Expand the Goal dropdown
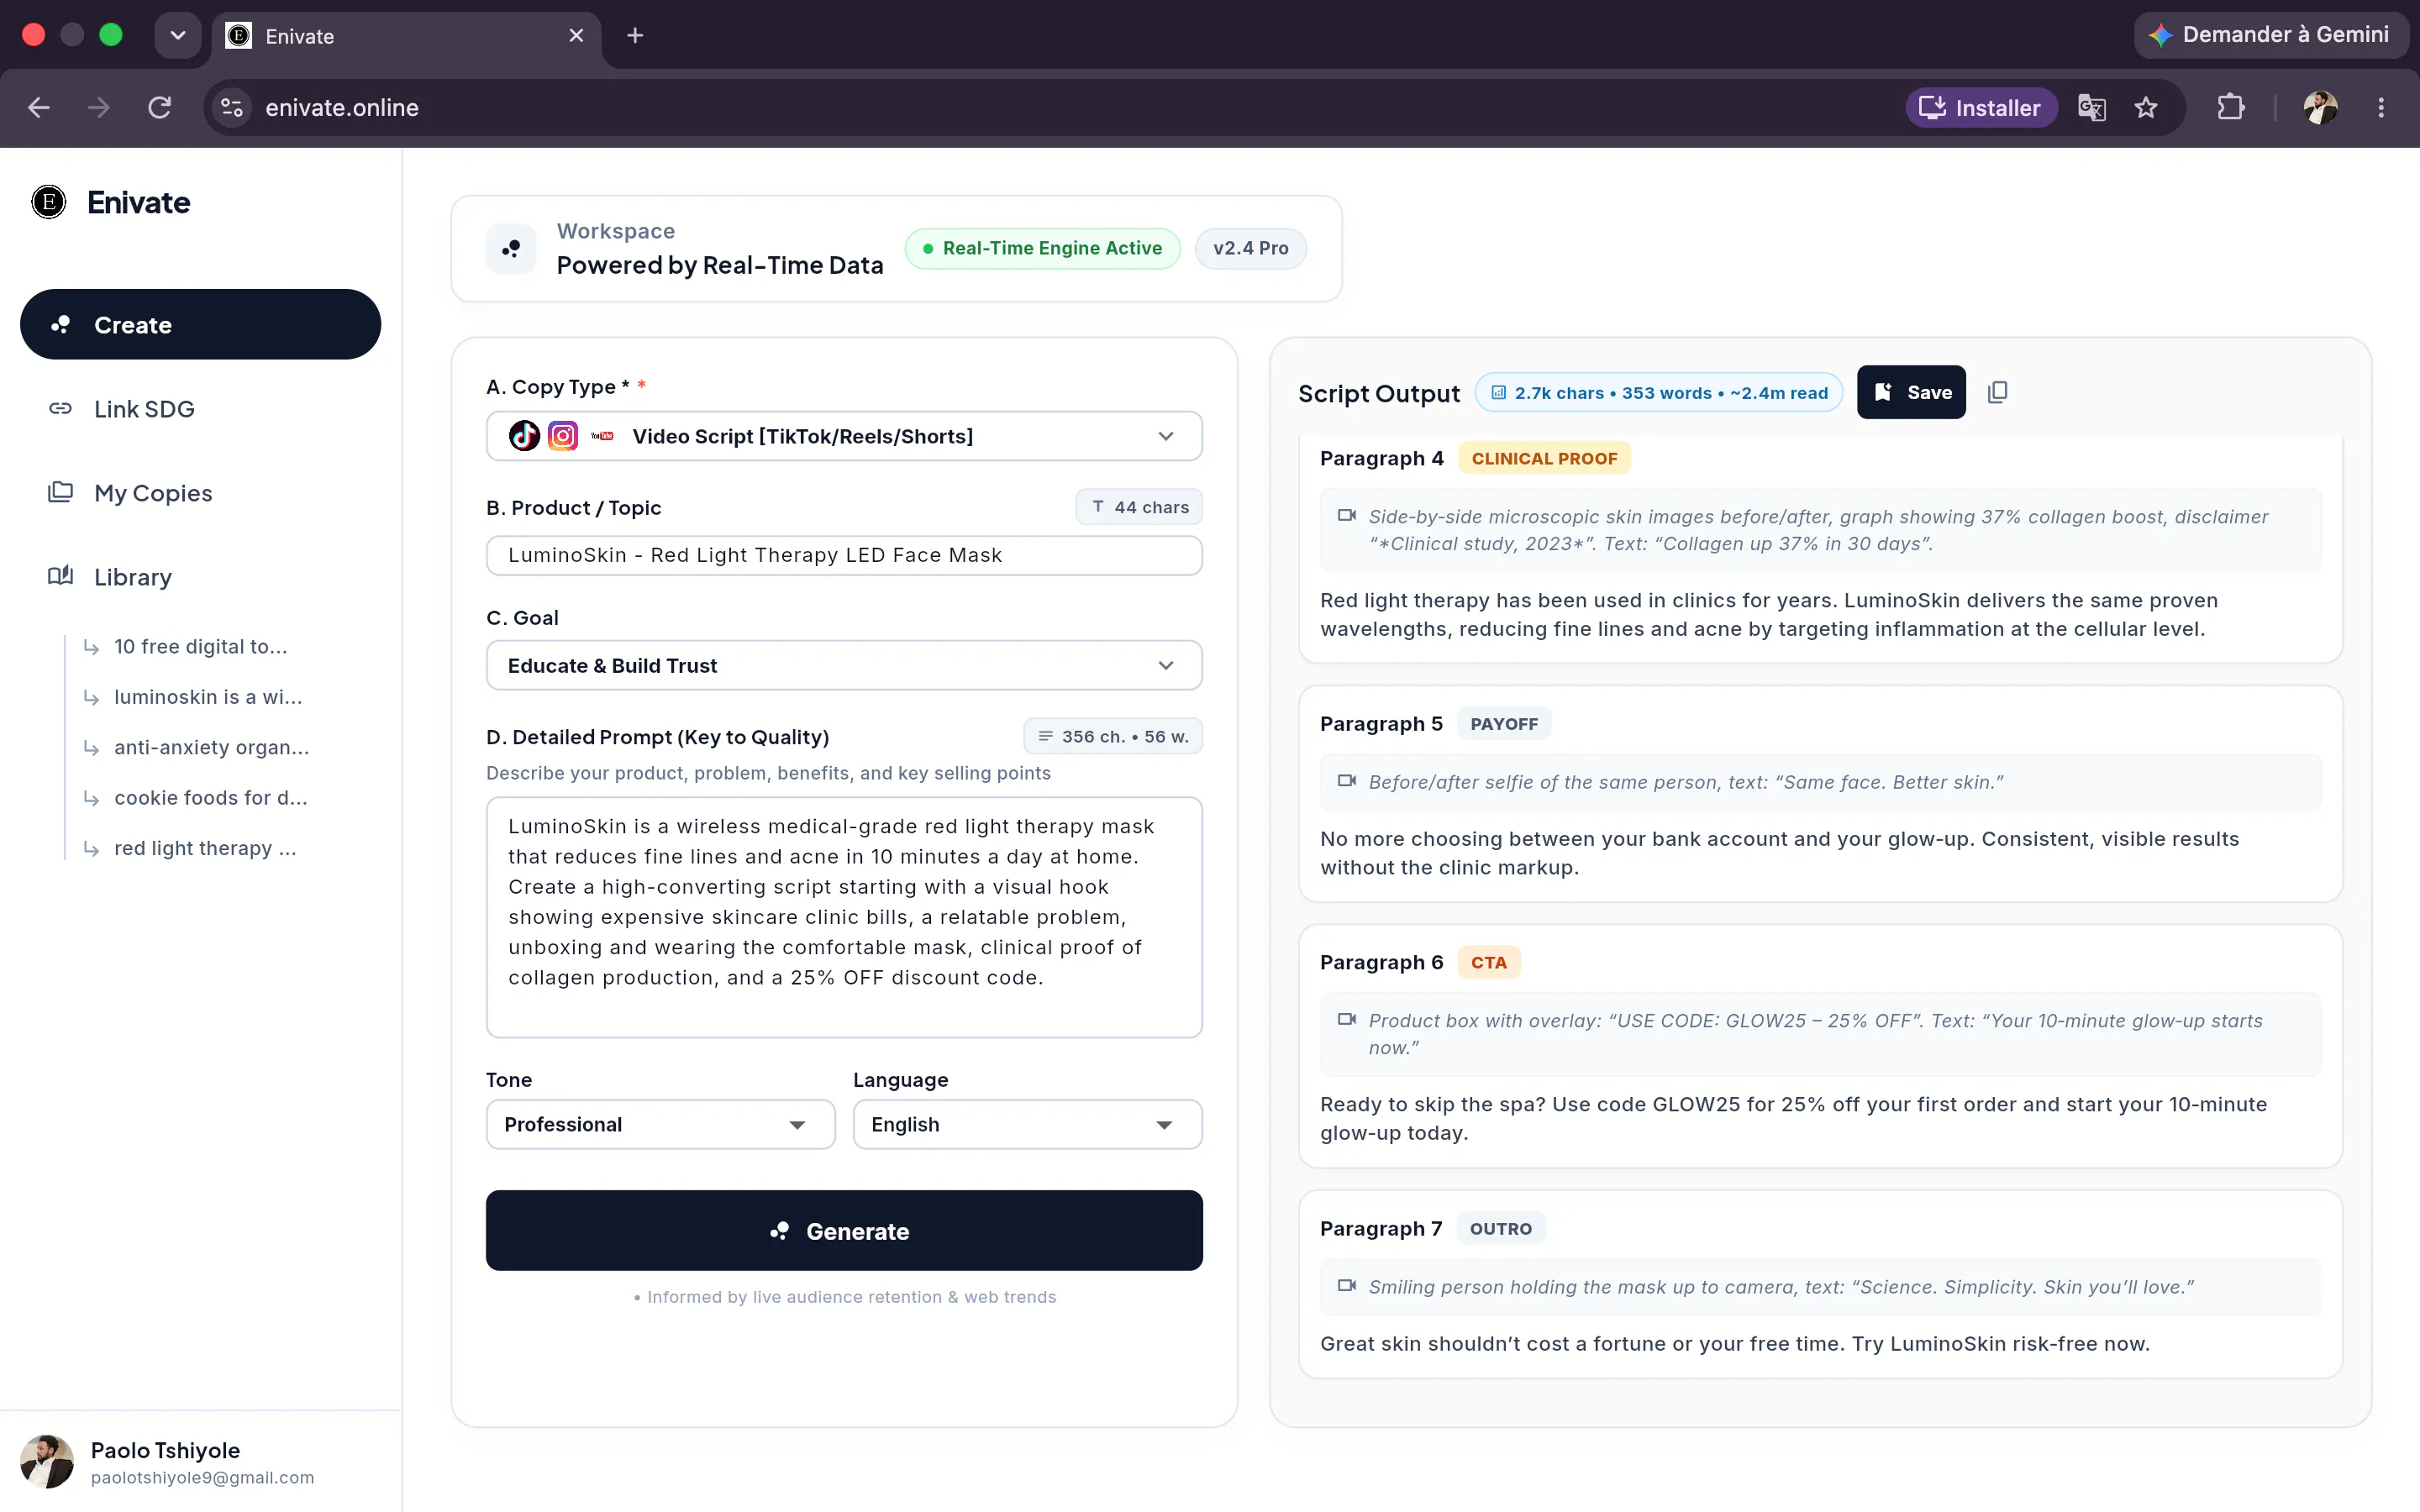The image size is (2420, 1512). (844, 665)
